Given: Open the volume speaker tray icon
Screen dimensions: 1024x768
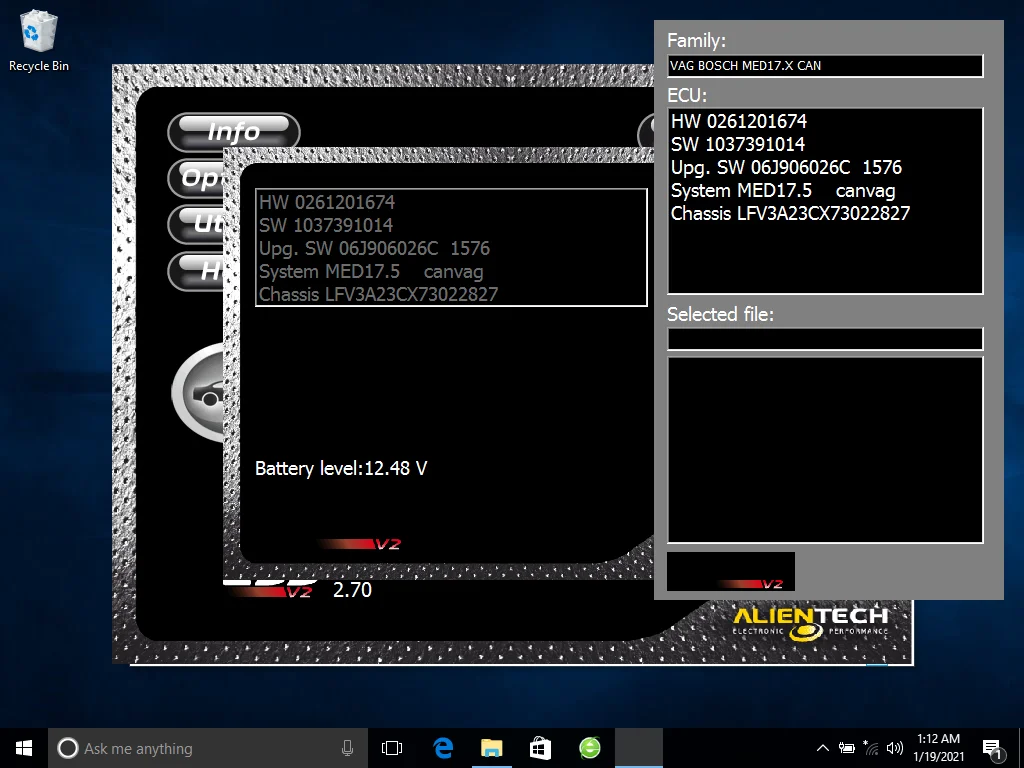Looking at the screenshot, I should [895, 748].
